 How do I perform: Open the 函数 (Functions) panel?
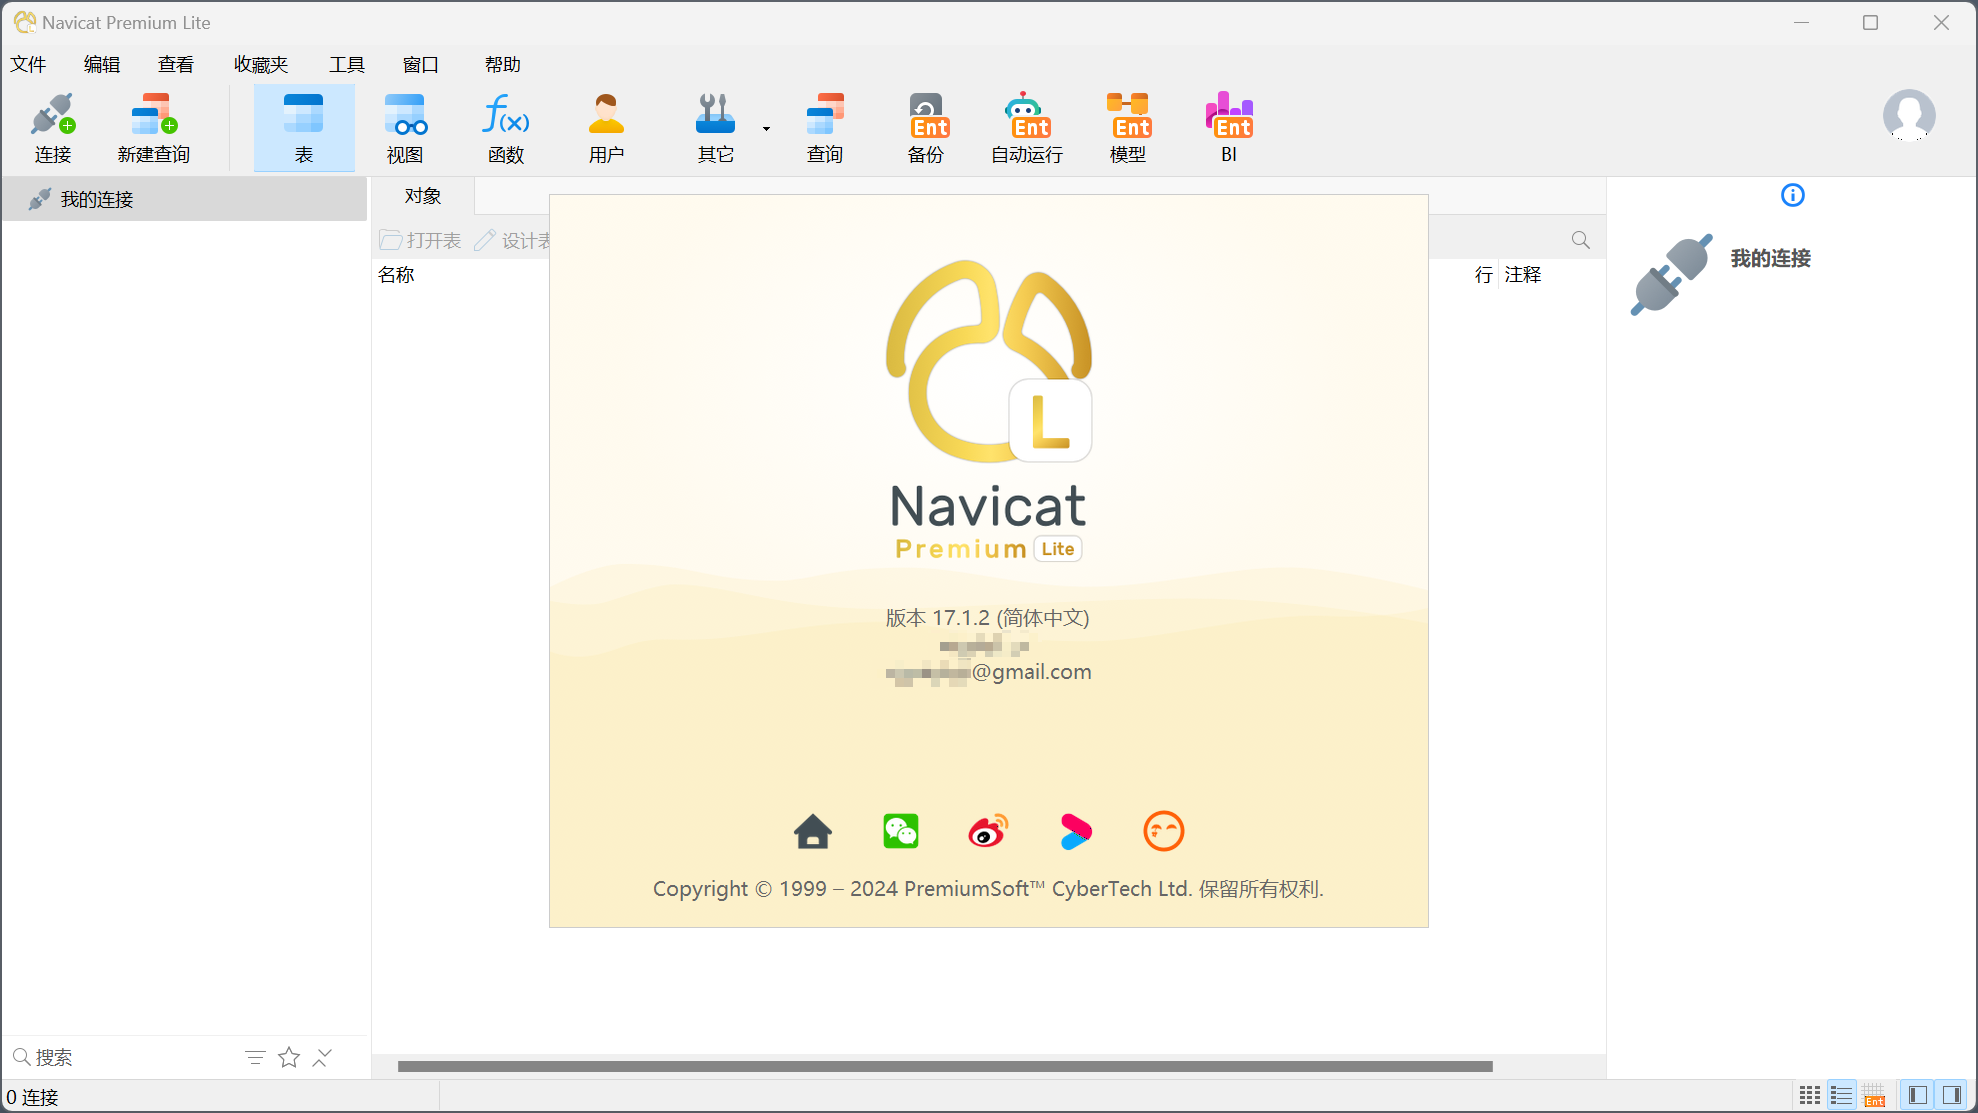(506, 125)
